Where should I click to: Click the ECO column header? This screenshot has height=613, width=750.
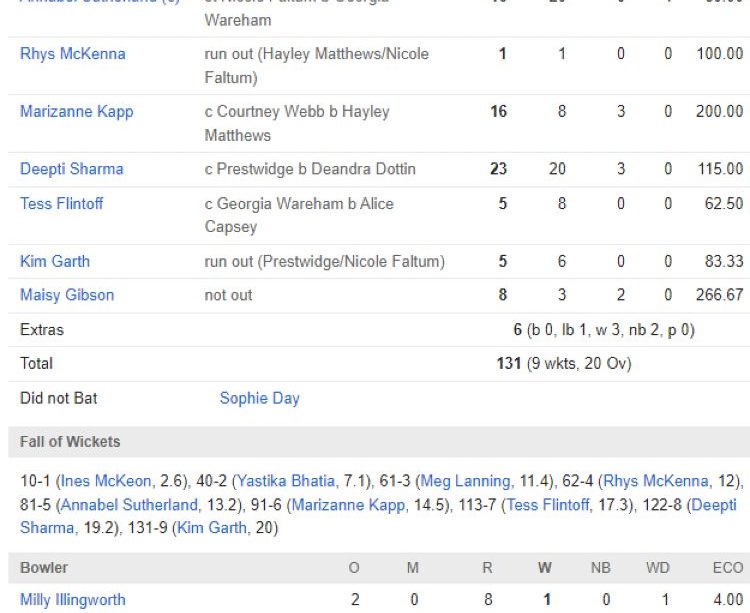[x=727, y=568]
